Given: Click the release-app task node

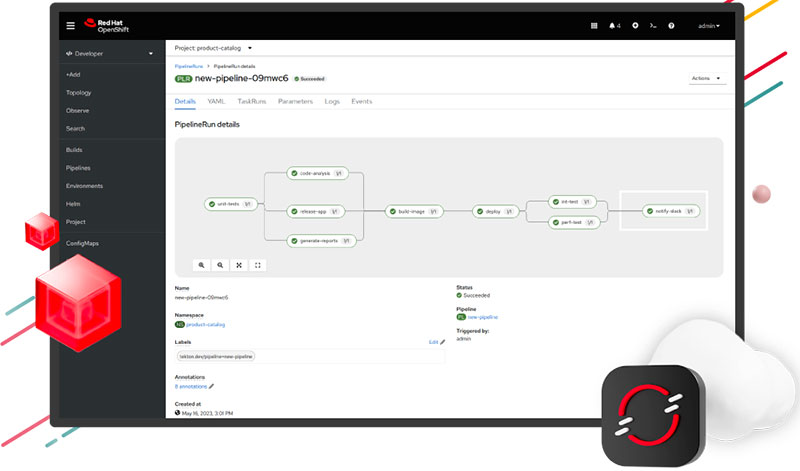Looking at the screenshot, I should 316,211.
